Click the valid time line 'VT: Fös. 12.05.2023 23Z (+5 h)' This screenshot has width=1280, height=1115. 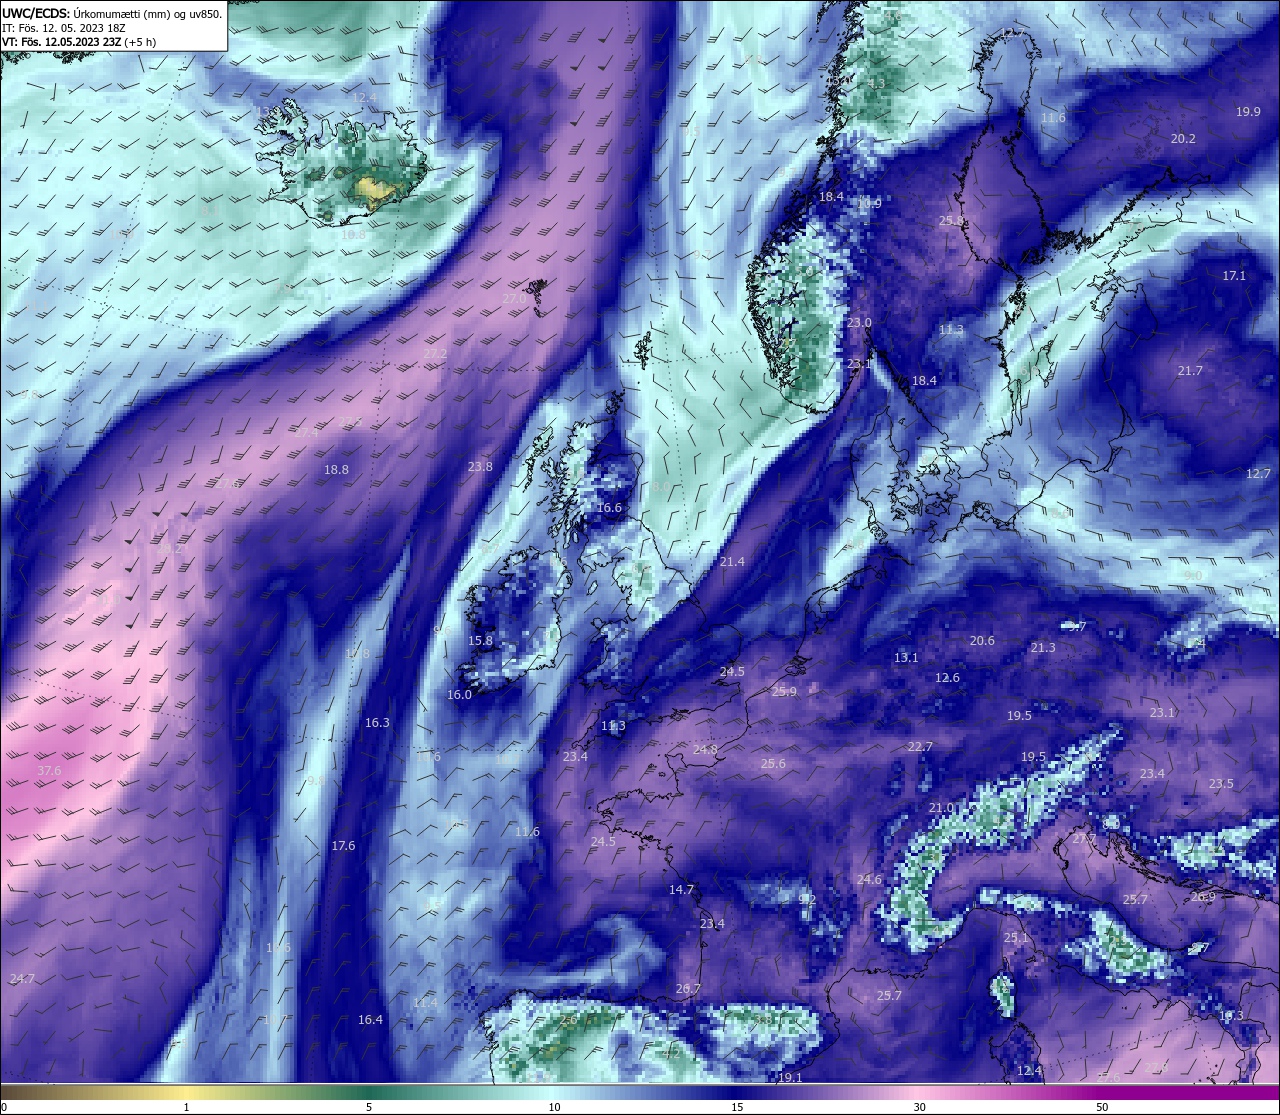coord(79,42)
